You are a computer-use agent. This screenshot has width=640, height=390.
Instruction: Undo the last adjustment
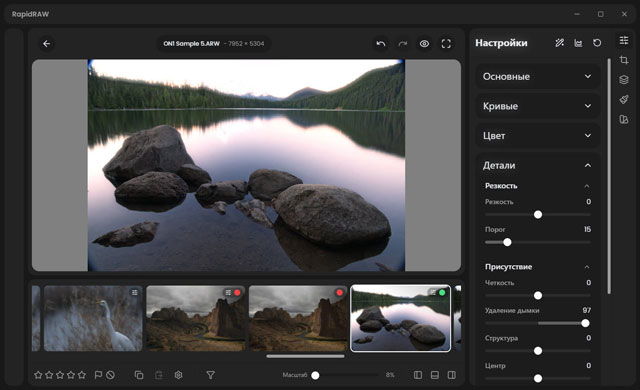(381, 44)
